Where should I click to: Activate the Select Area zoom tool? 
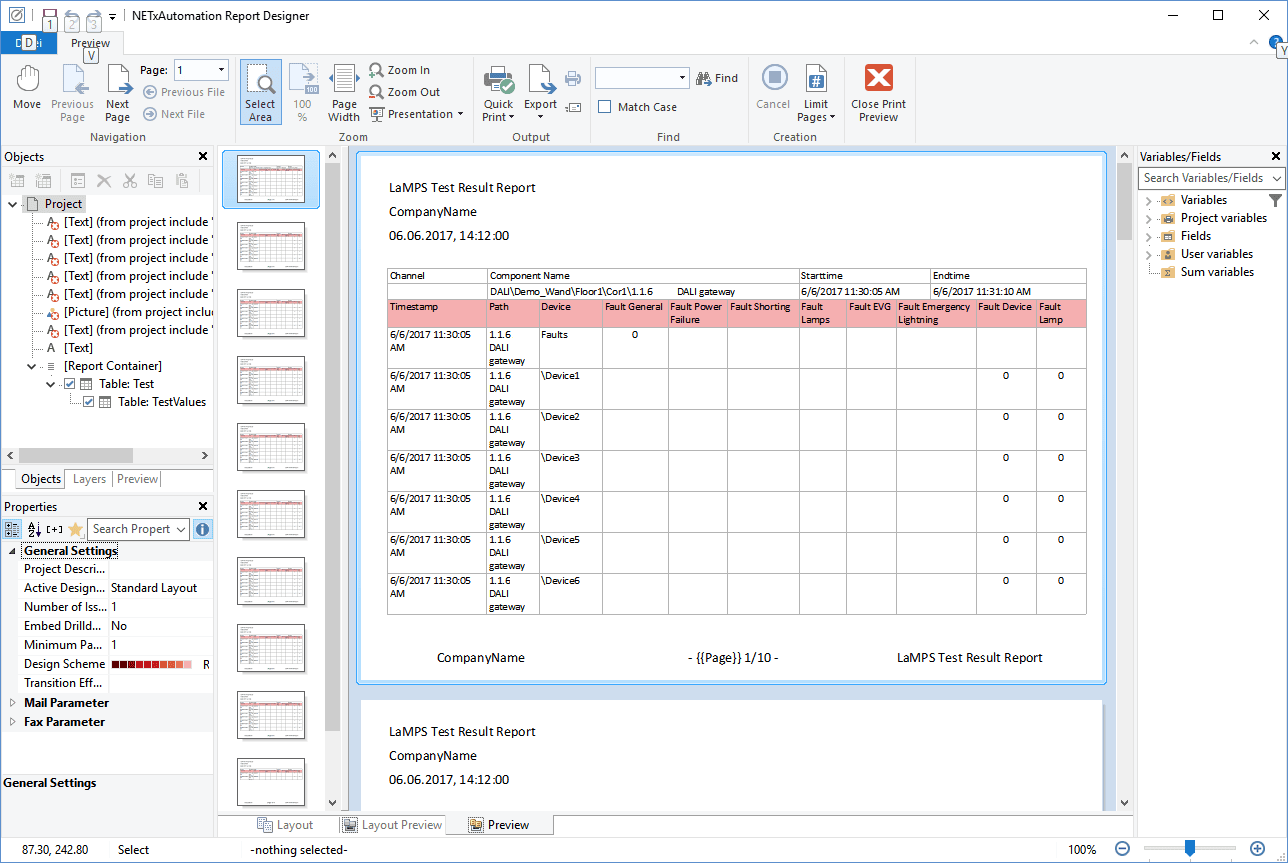(260, 93)
